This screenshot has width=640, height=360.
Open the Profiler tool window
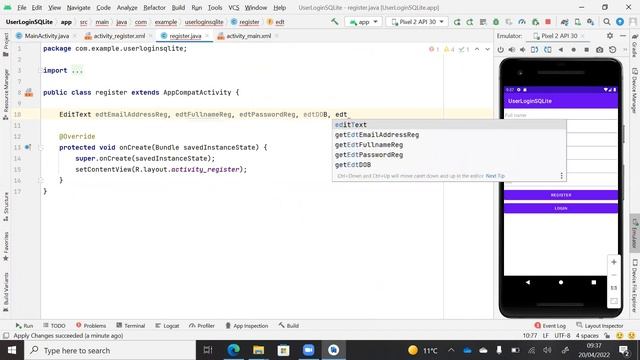point(202,326)
